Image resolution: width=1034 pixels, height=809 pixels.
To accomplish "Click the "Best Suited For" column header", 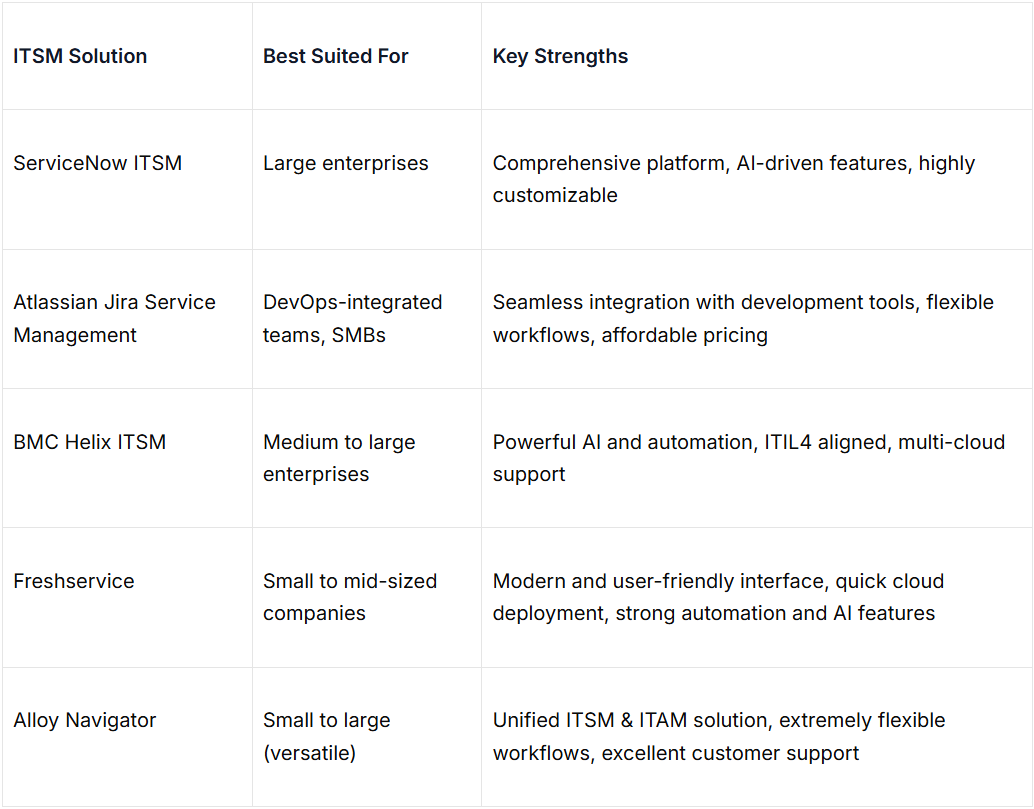I will pyautogui.click(x=335, y=57).
